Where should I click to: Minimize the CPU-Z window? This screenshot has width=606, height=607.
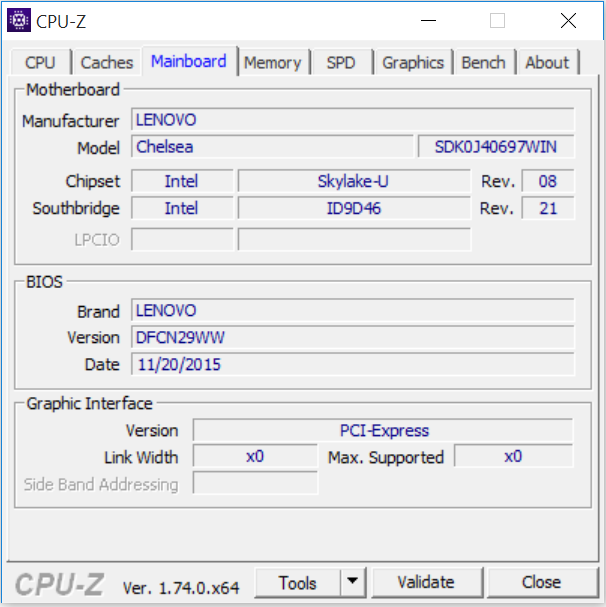click(428, 21)
